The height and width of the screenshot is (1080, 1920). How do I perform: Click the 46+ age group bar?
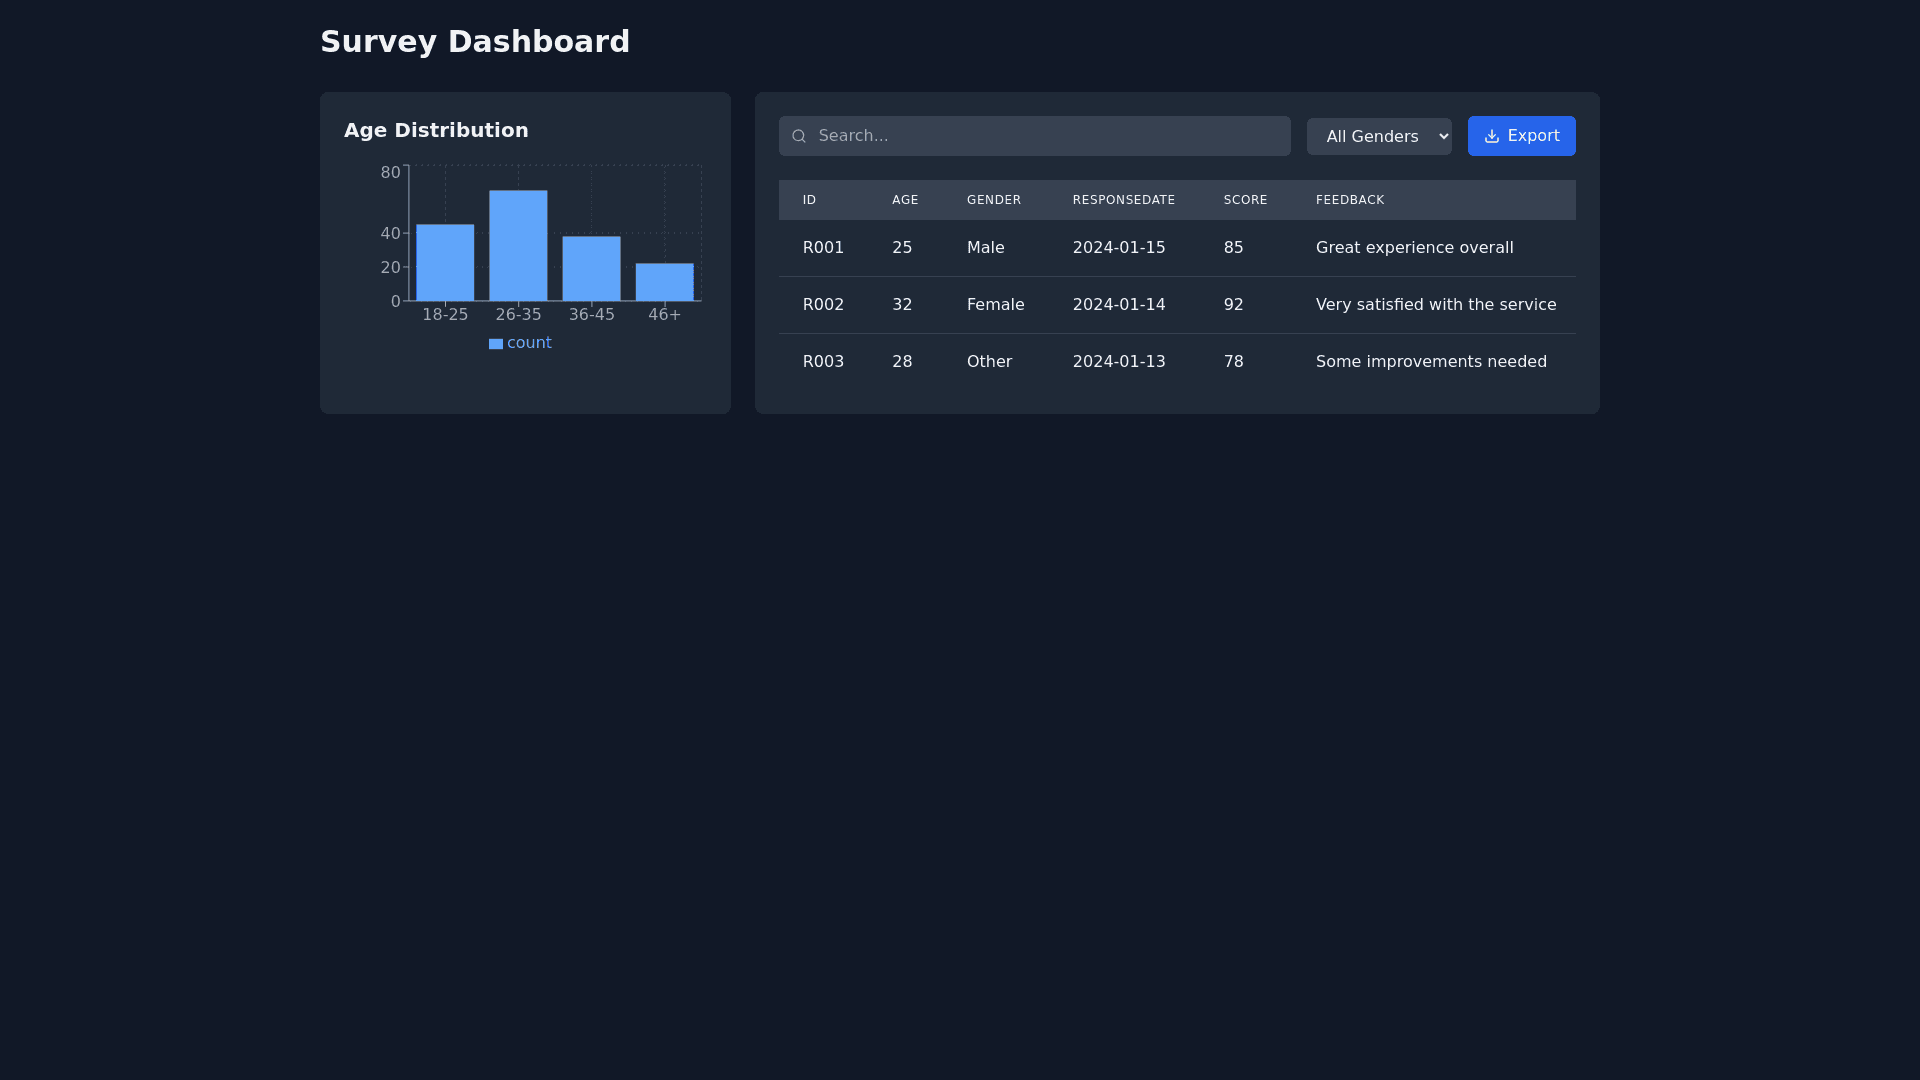click(664, 282)
